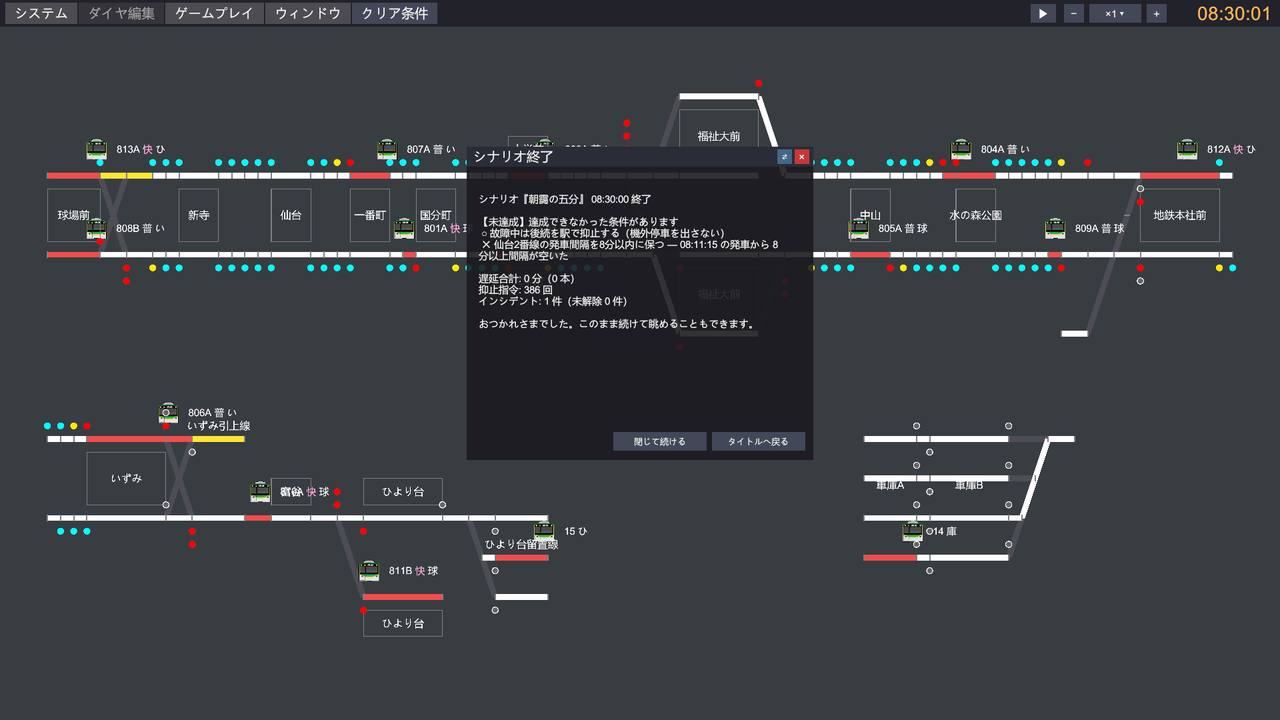Select the 地鉄本社前 station box

1180,215
